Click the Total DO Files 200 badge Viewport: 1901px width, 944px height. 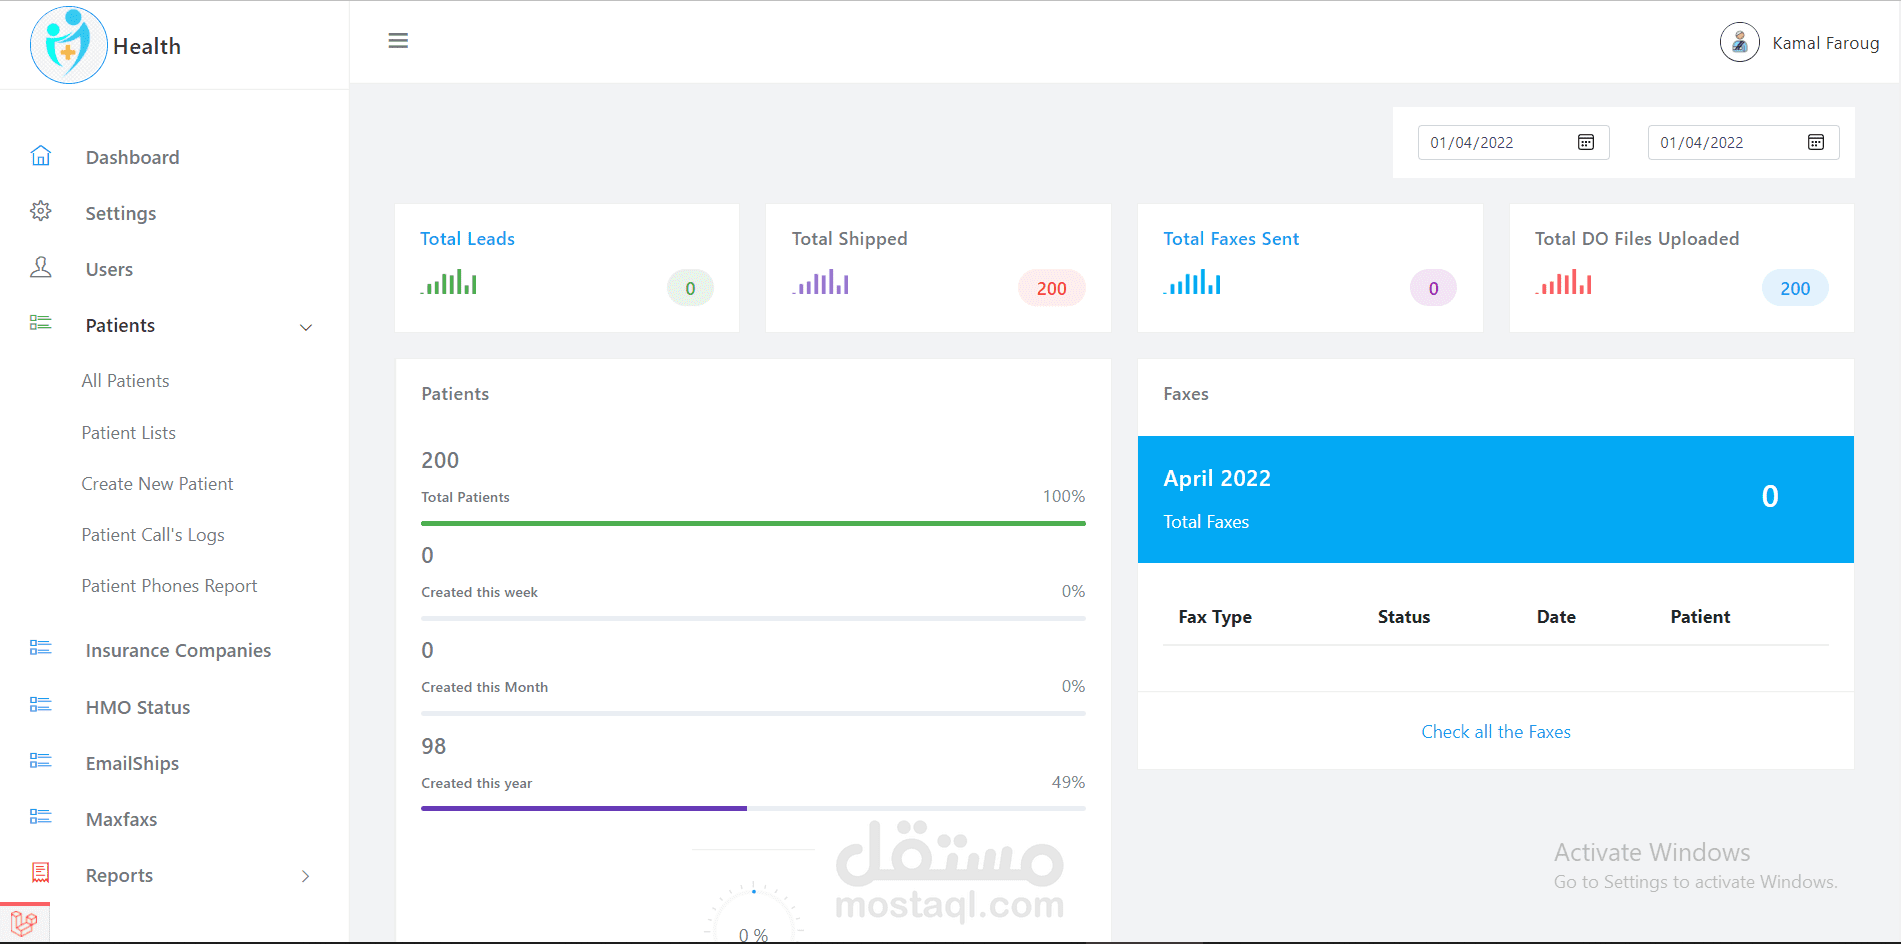pos(1795,288)
